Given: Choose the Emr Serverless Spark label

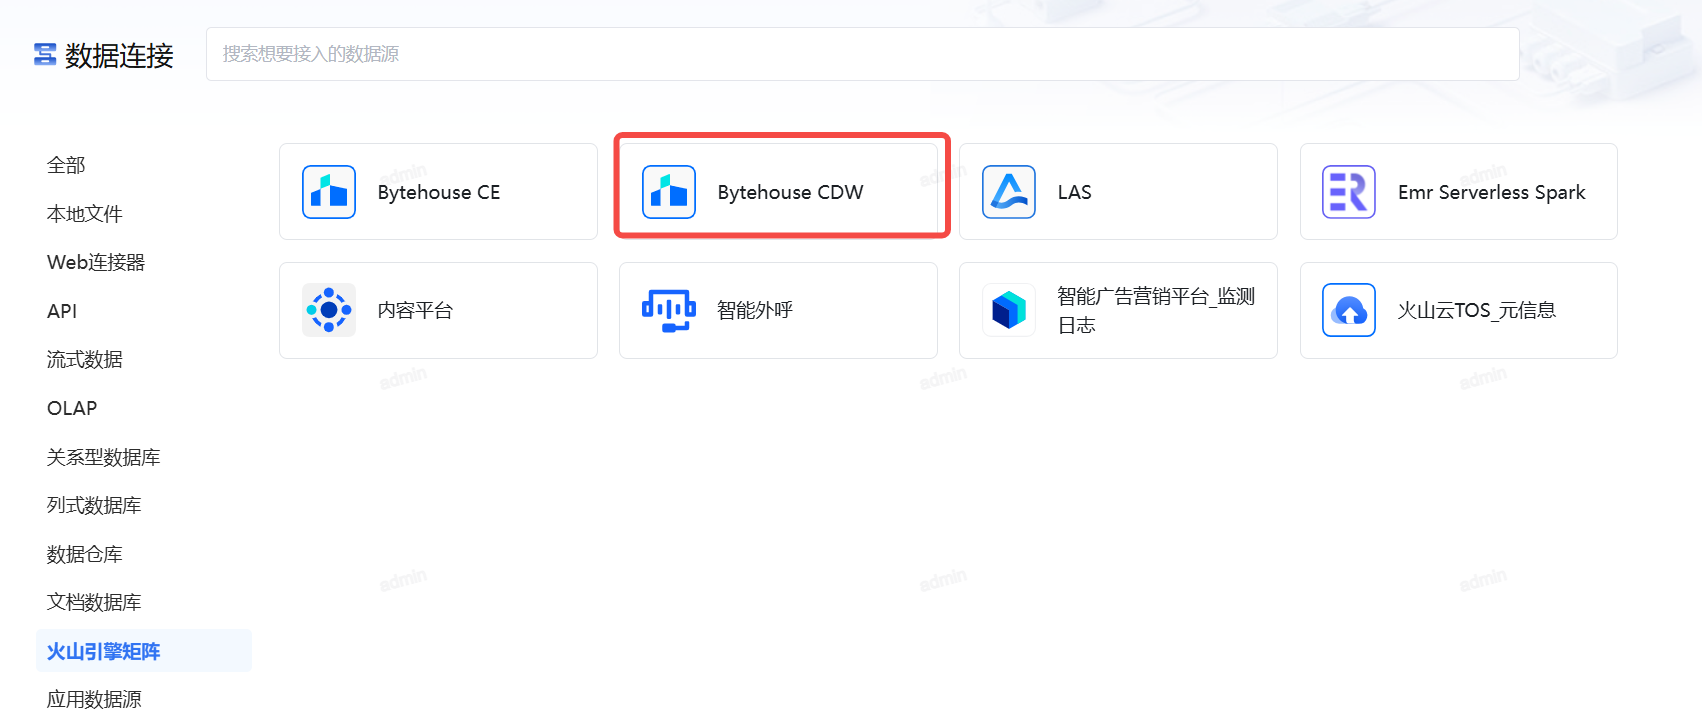Looking at the screenshot, I should point(1491,192).
